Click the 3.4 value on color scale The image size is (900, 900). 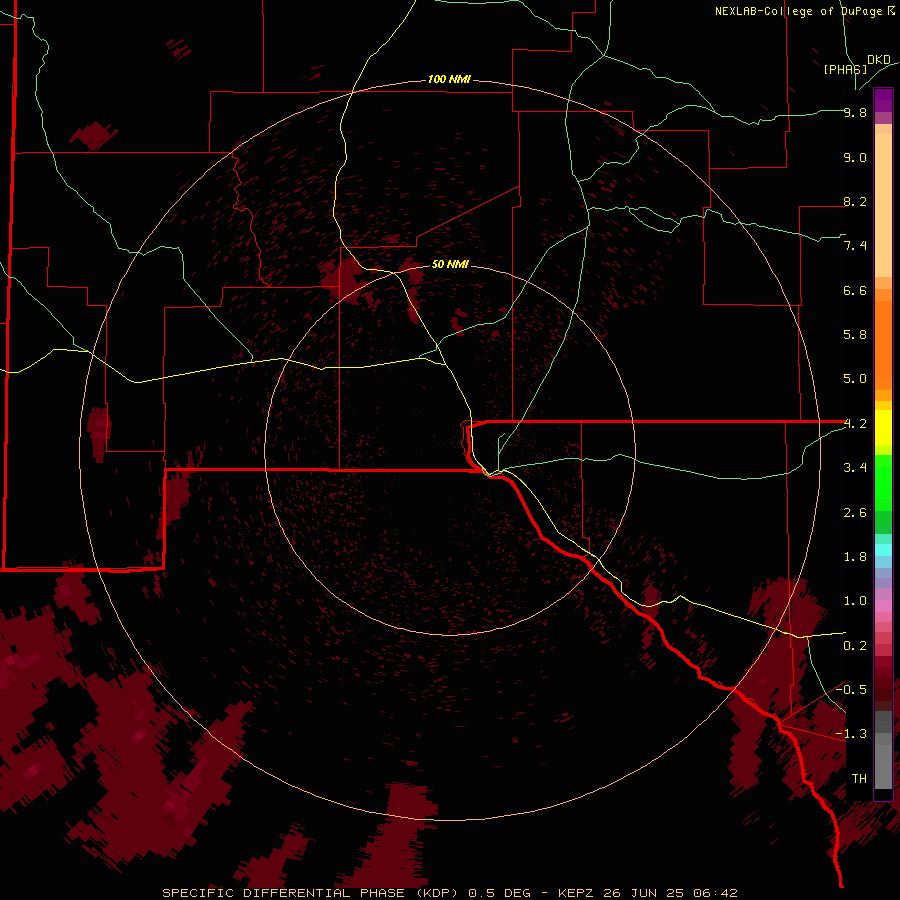(855, 468)
